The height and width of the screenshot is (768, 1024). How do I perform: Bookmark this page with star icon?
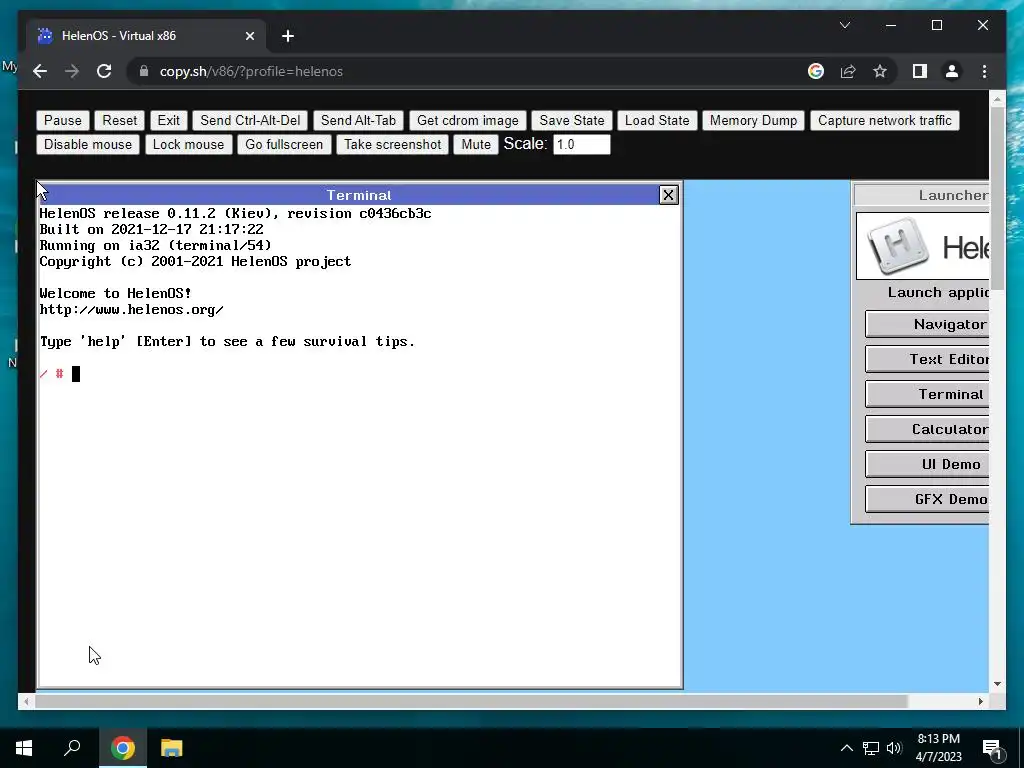coord(880,71)
